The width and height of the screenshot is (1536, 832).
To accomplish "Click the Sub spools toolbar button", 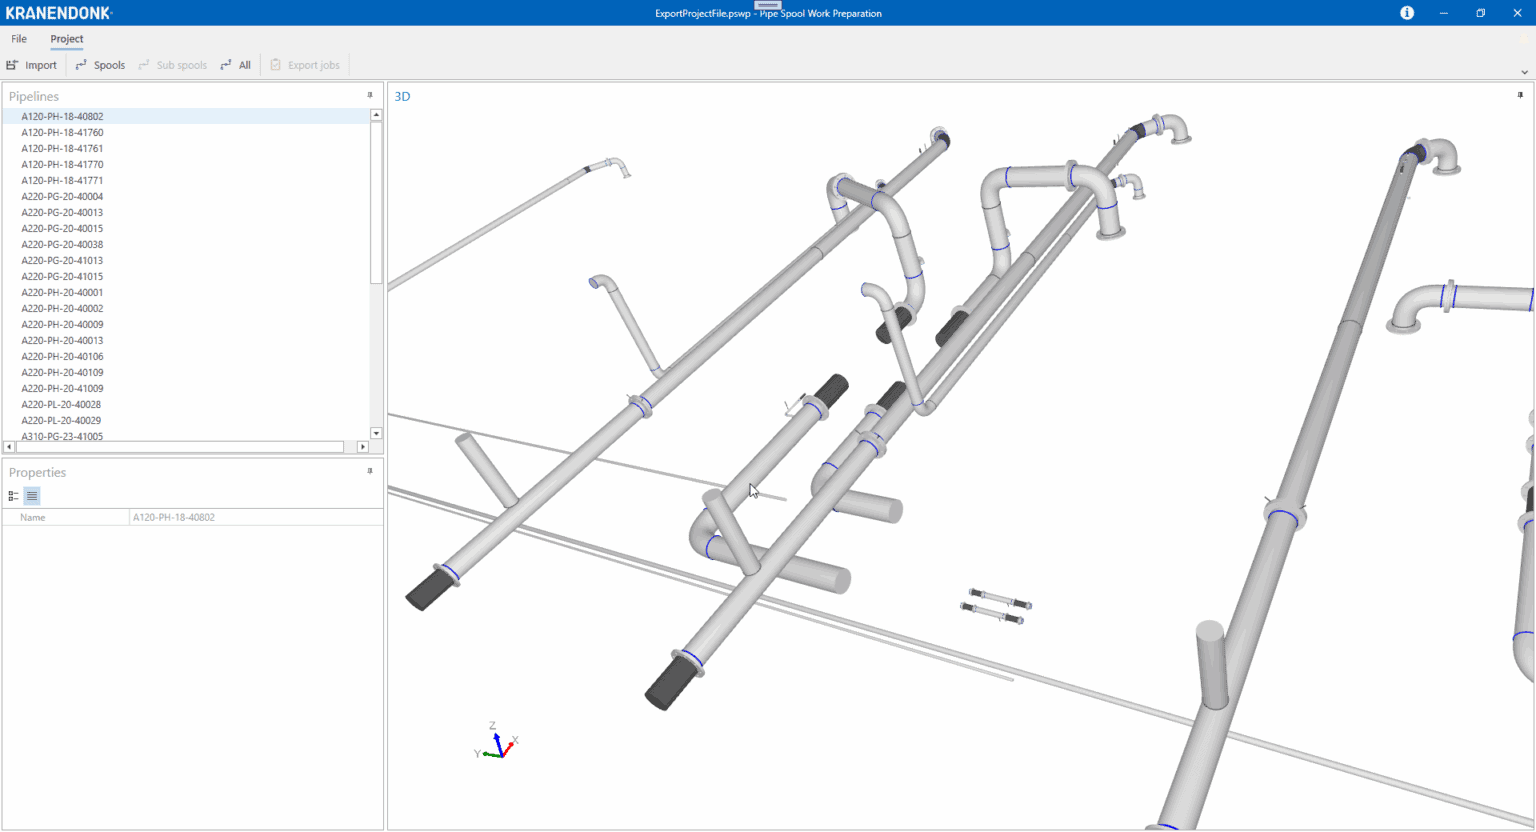I will tap(172, 65).
